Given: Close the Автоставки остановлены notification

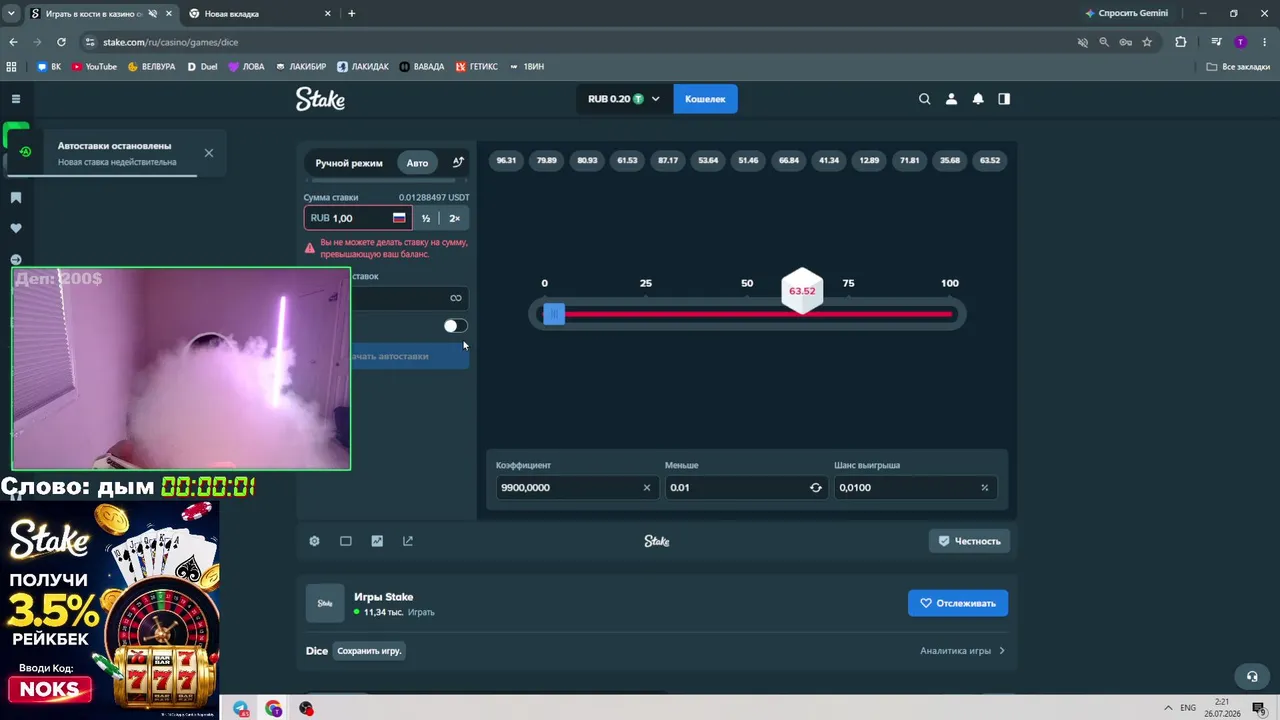Looking at the screenshot, I should point(209,153).
